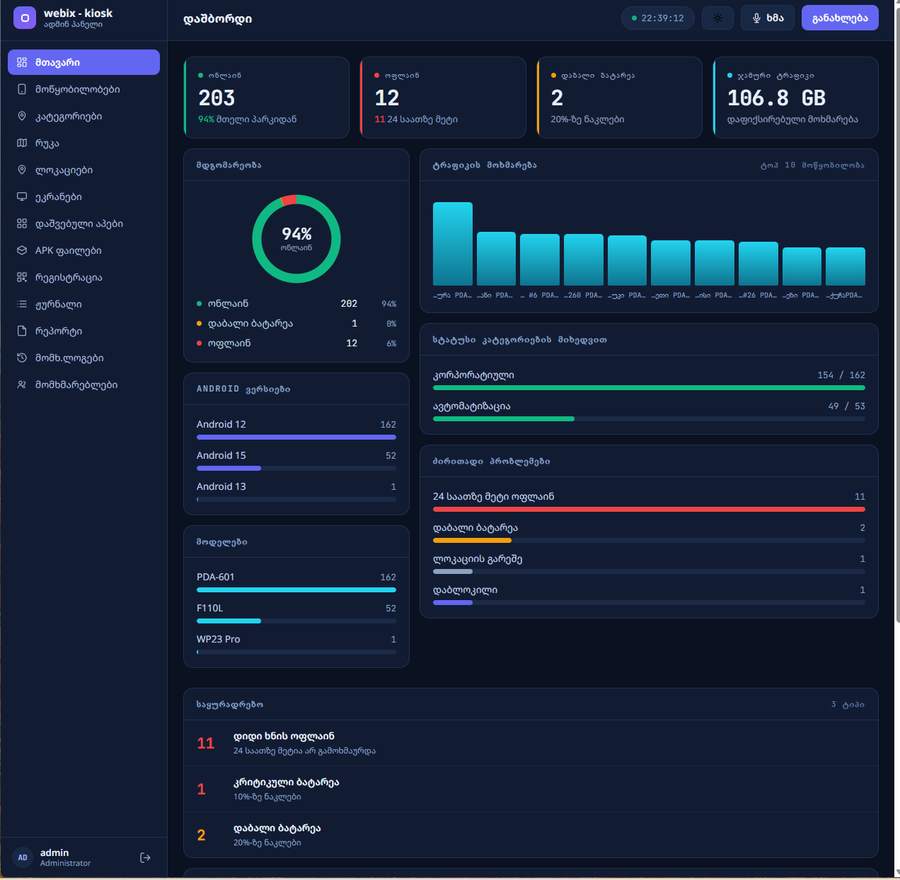The image size is (900, 880).
Task: Open the ოფლაინ 12 summary card
Action: tap(443, 97)
